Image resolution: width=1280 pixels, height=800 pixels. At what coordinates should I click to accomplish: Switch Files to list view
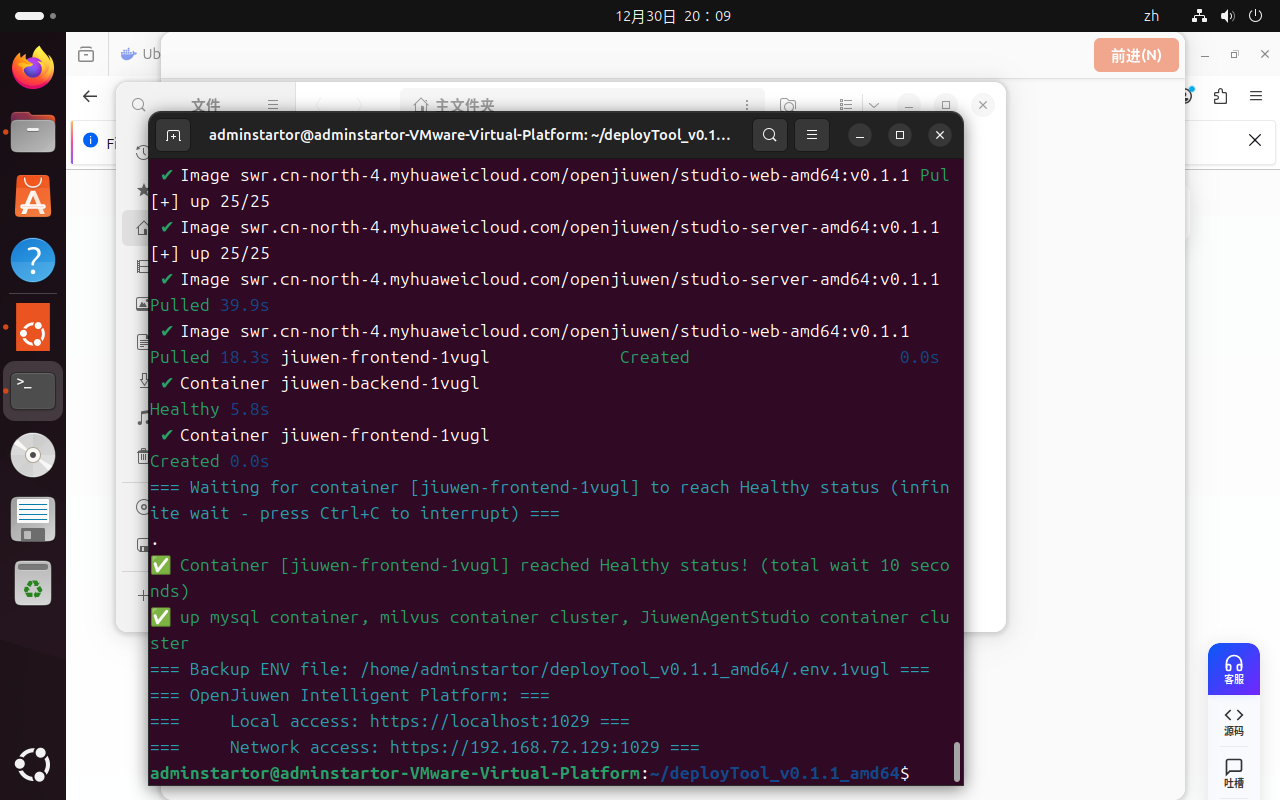tap(846, 105)
